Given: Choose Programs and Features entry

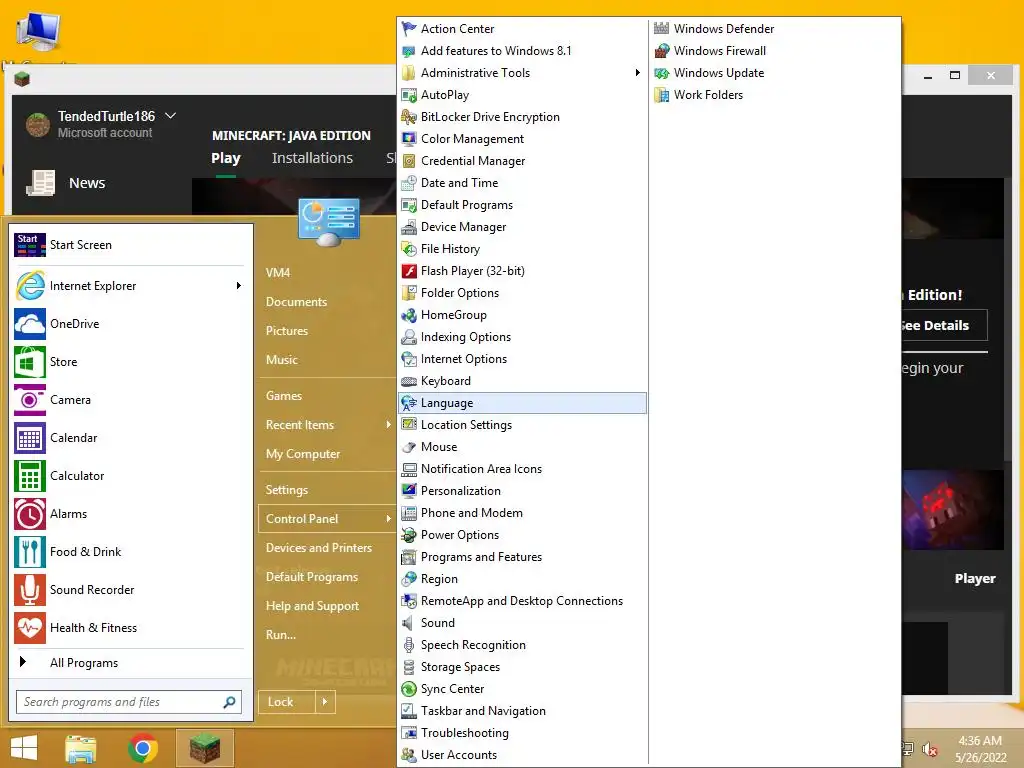Looking at the screenshot, I should 522,557.
